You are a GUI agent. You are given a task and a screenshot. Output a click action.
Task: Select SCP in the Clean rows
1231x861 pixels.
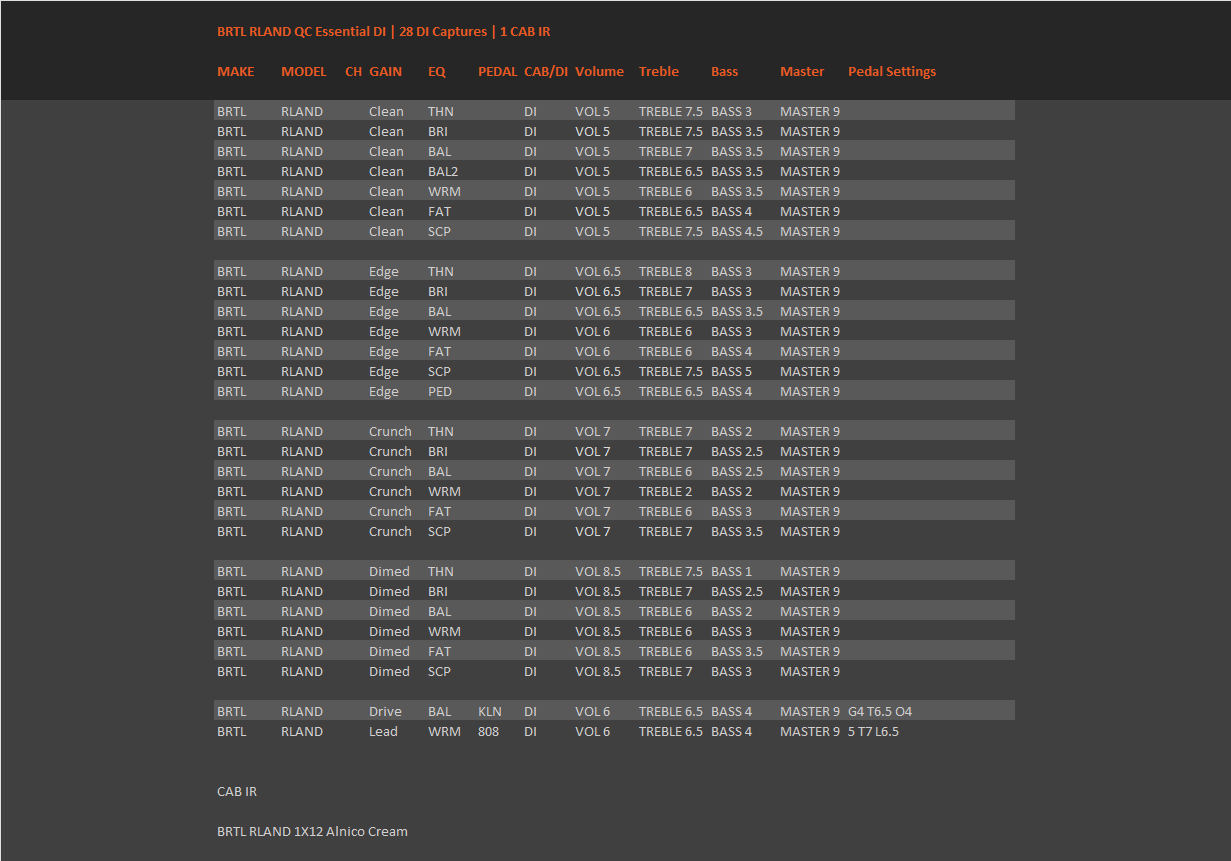(x=439, y=231)
